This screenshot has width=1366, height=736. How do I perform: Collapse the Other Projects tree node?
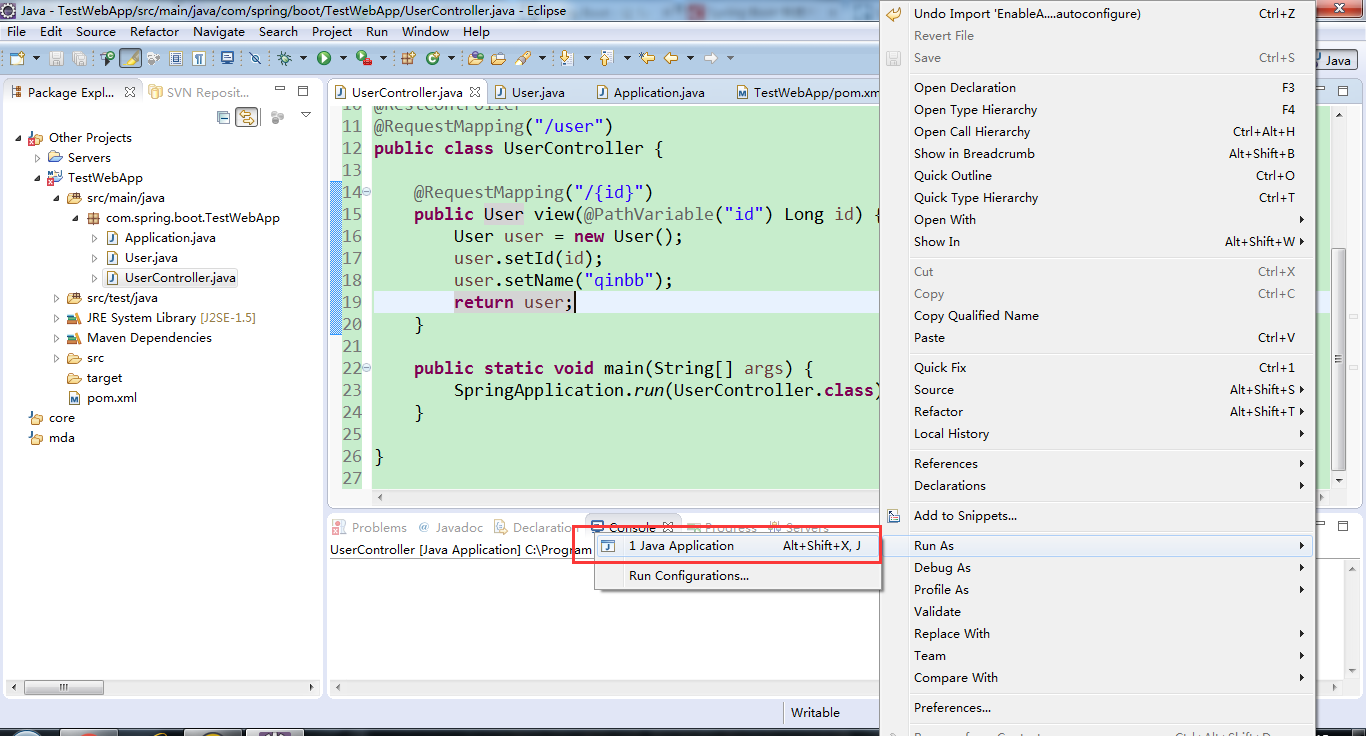pos(19,138)
